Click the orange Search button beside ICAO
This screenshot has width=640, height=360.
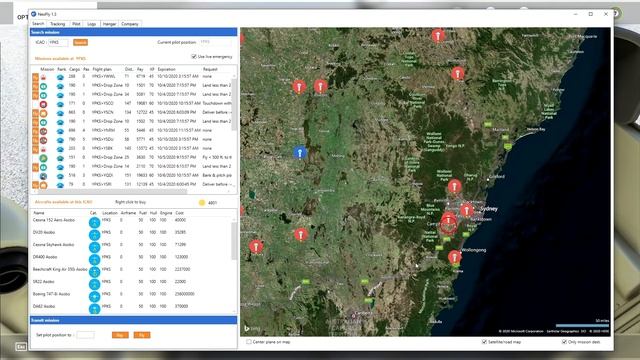tap(80, 42)
